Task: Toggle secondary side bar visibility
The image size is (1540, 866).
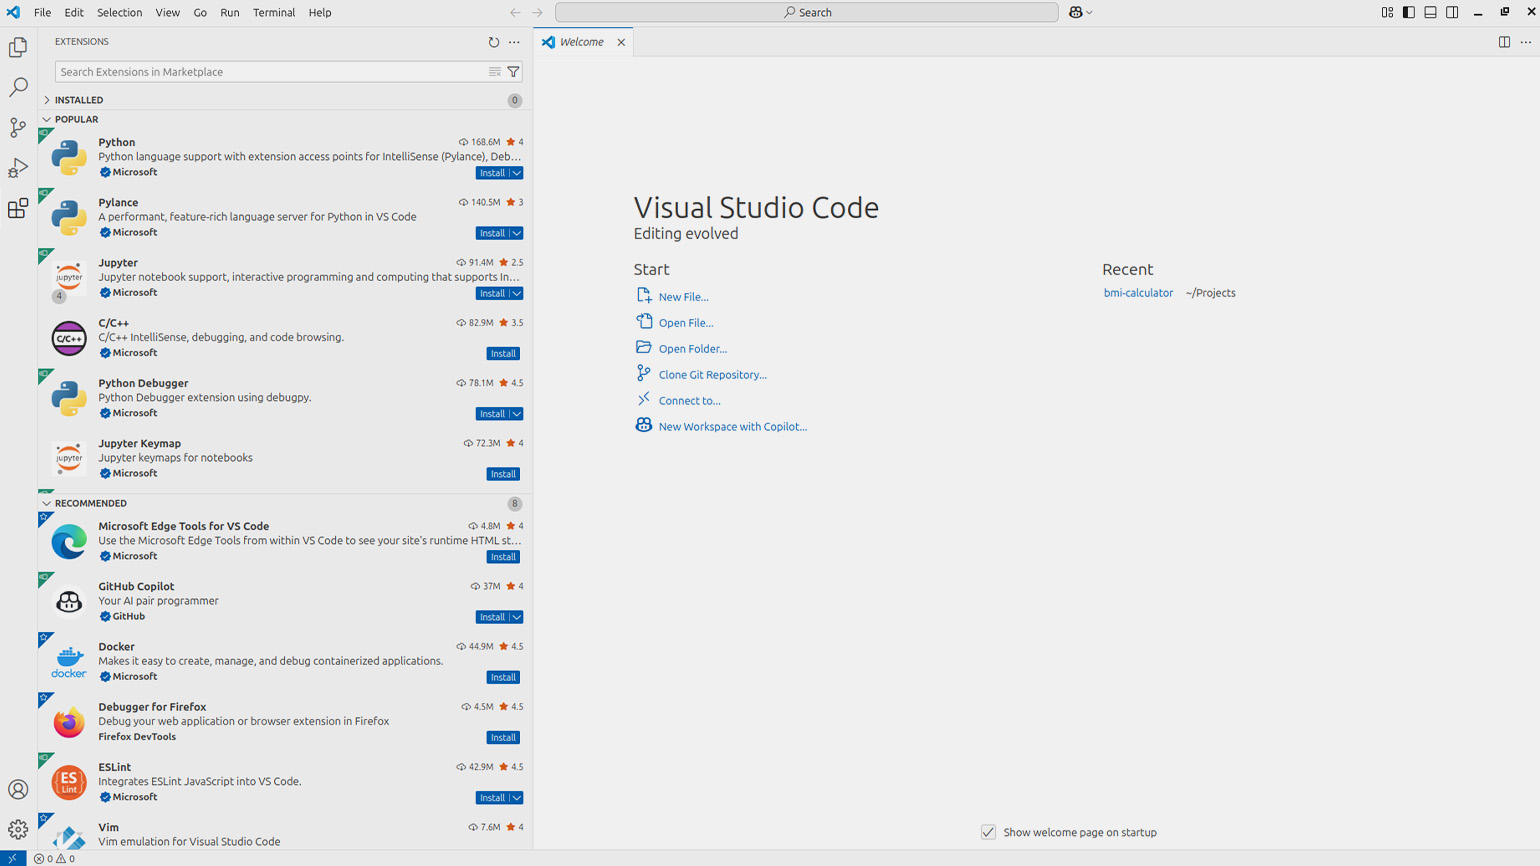Action: (1452, 13)
